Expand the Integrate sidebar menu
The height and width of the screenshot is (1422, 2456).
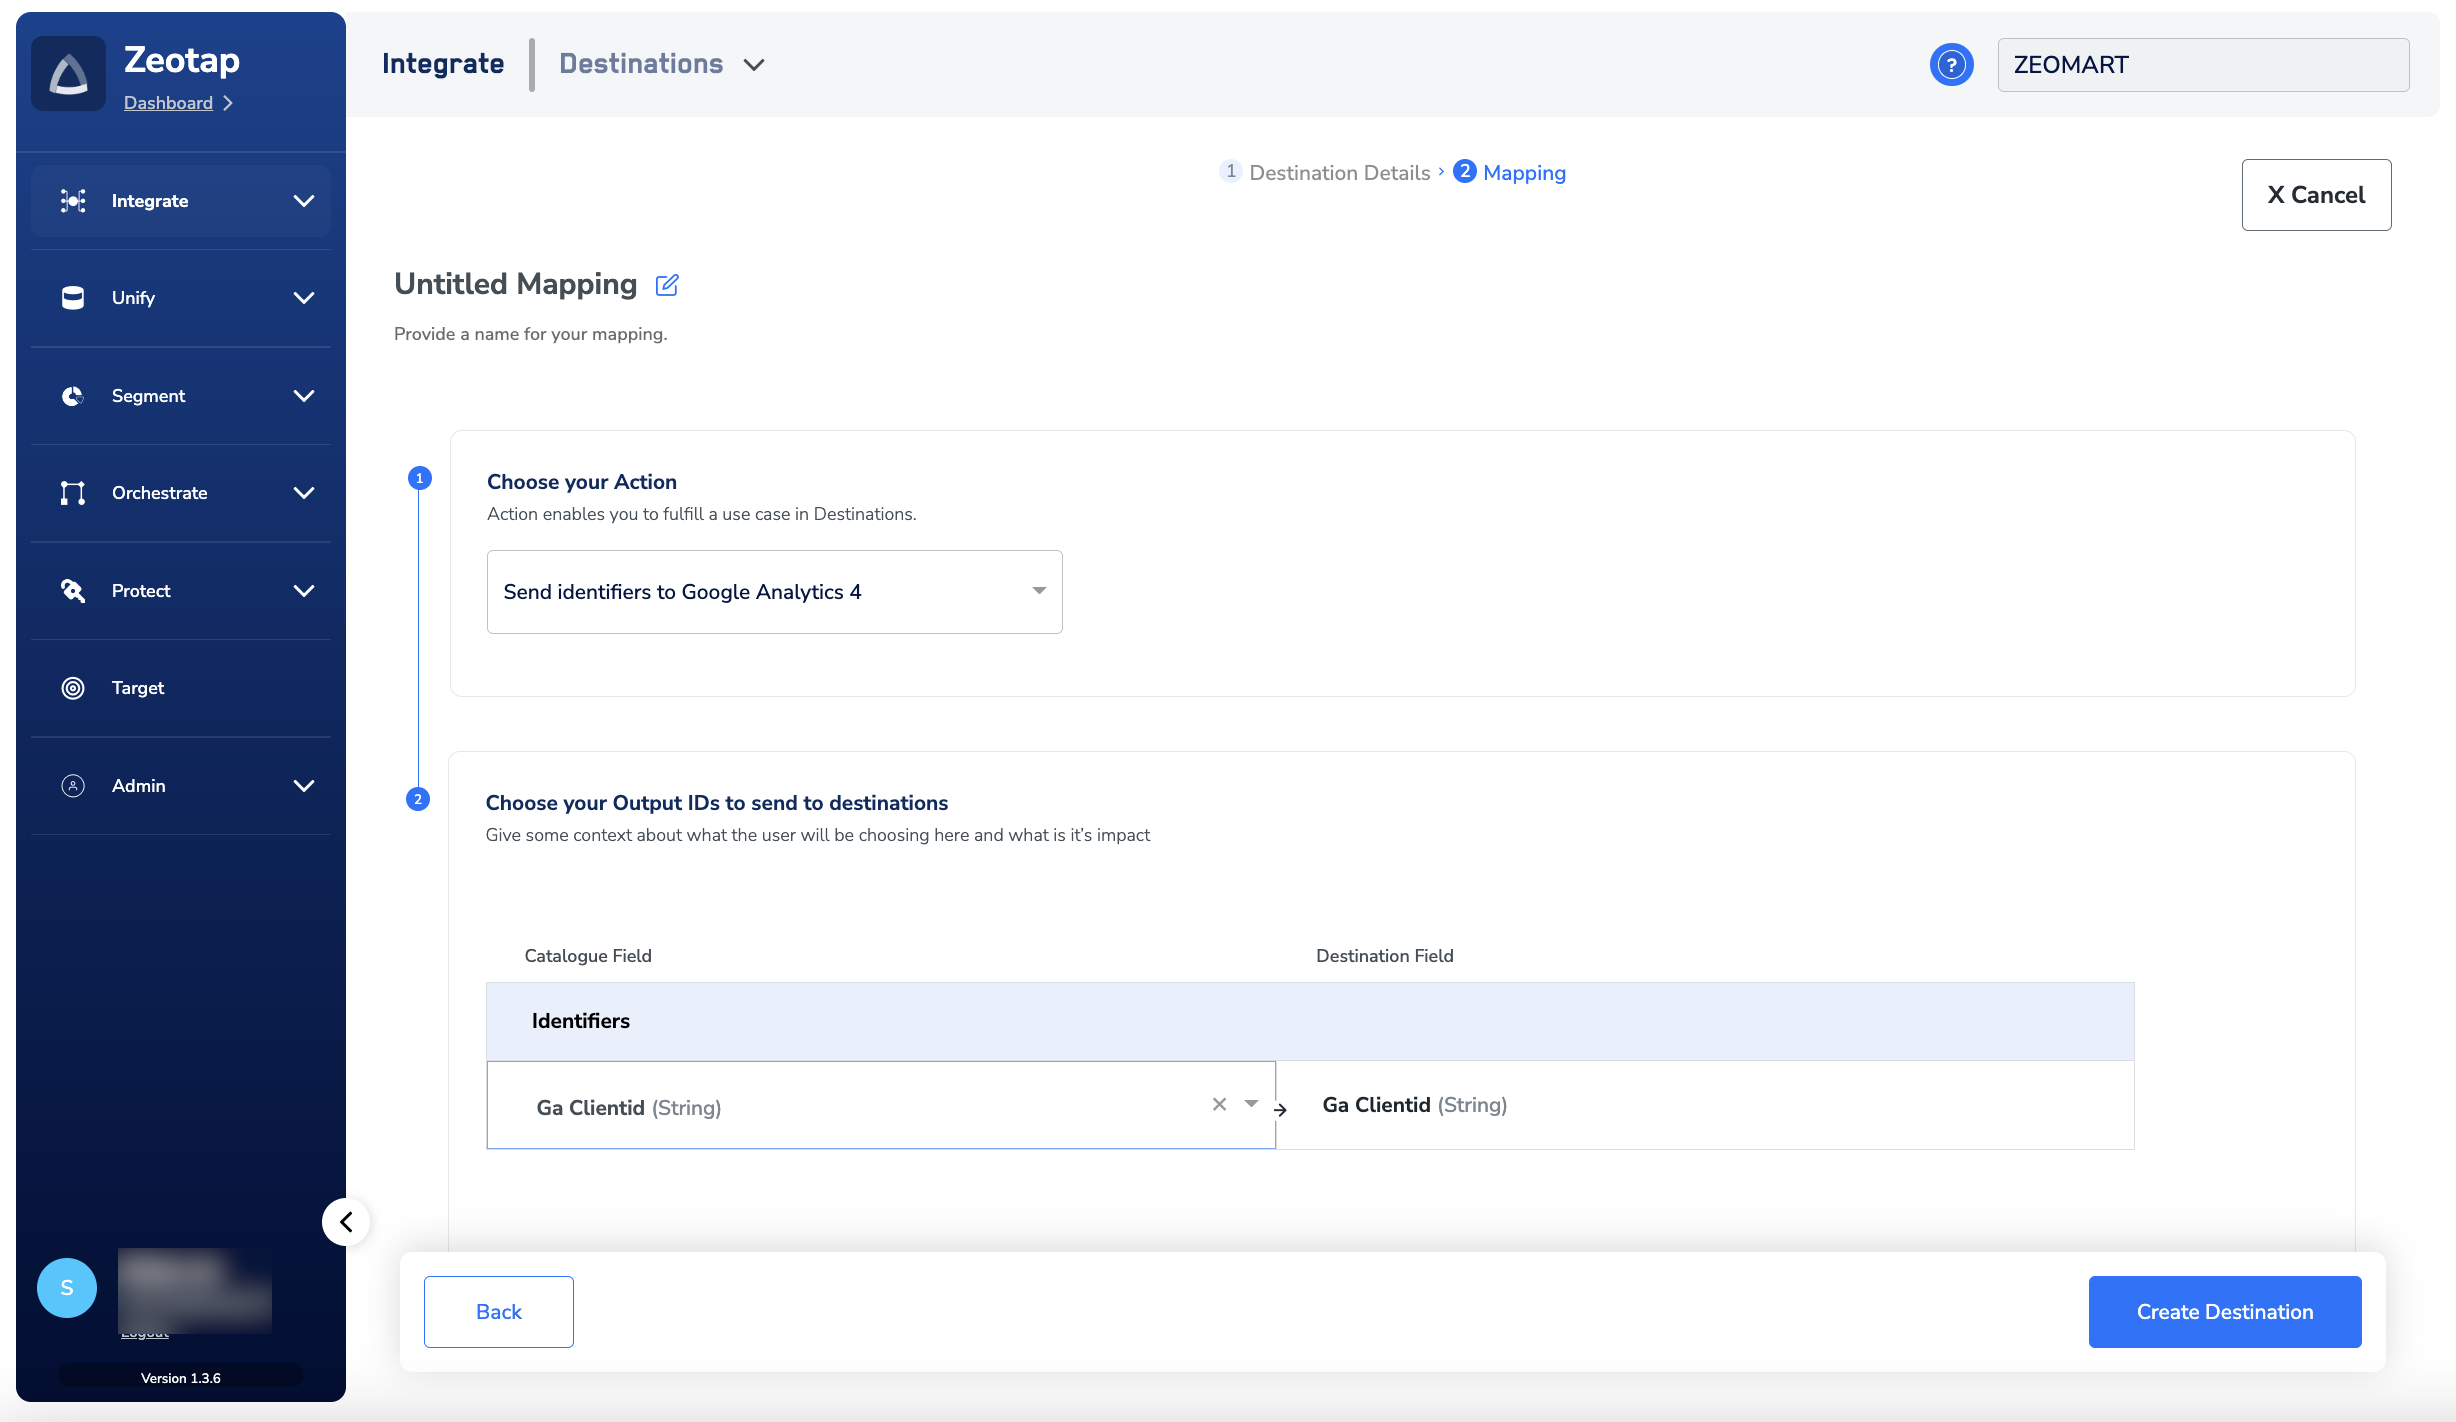coord(303,201)
